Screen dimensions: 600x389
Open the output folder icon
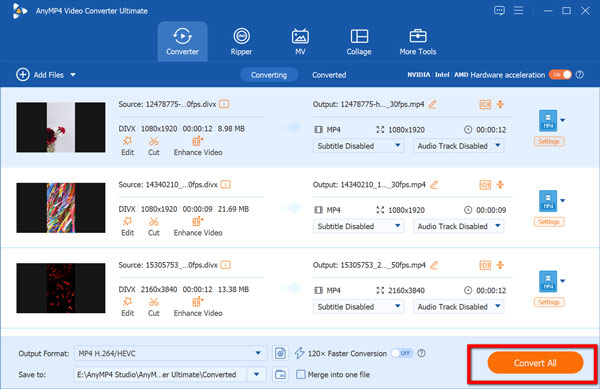pyautogui.click(x=280, y=374)
